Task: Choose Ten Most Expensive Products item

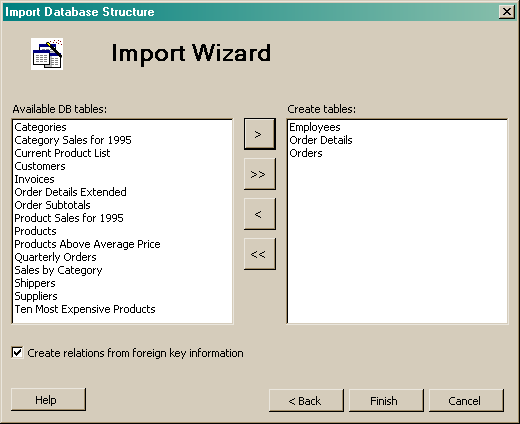Action: [x=85, y=309]
